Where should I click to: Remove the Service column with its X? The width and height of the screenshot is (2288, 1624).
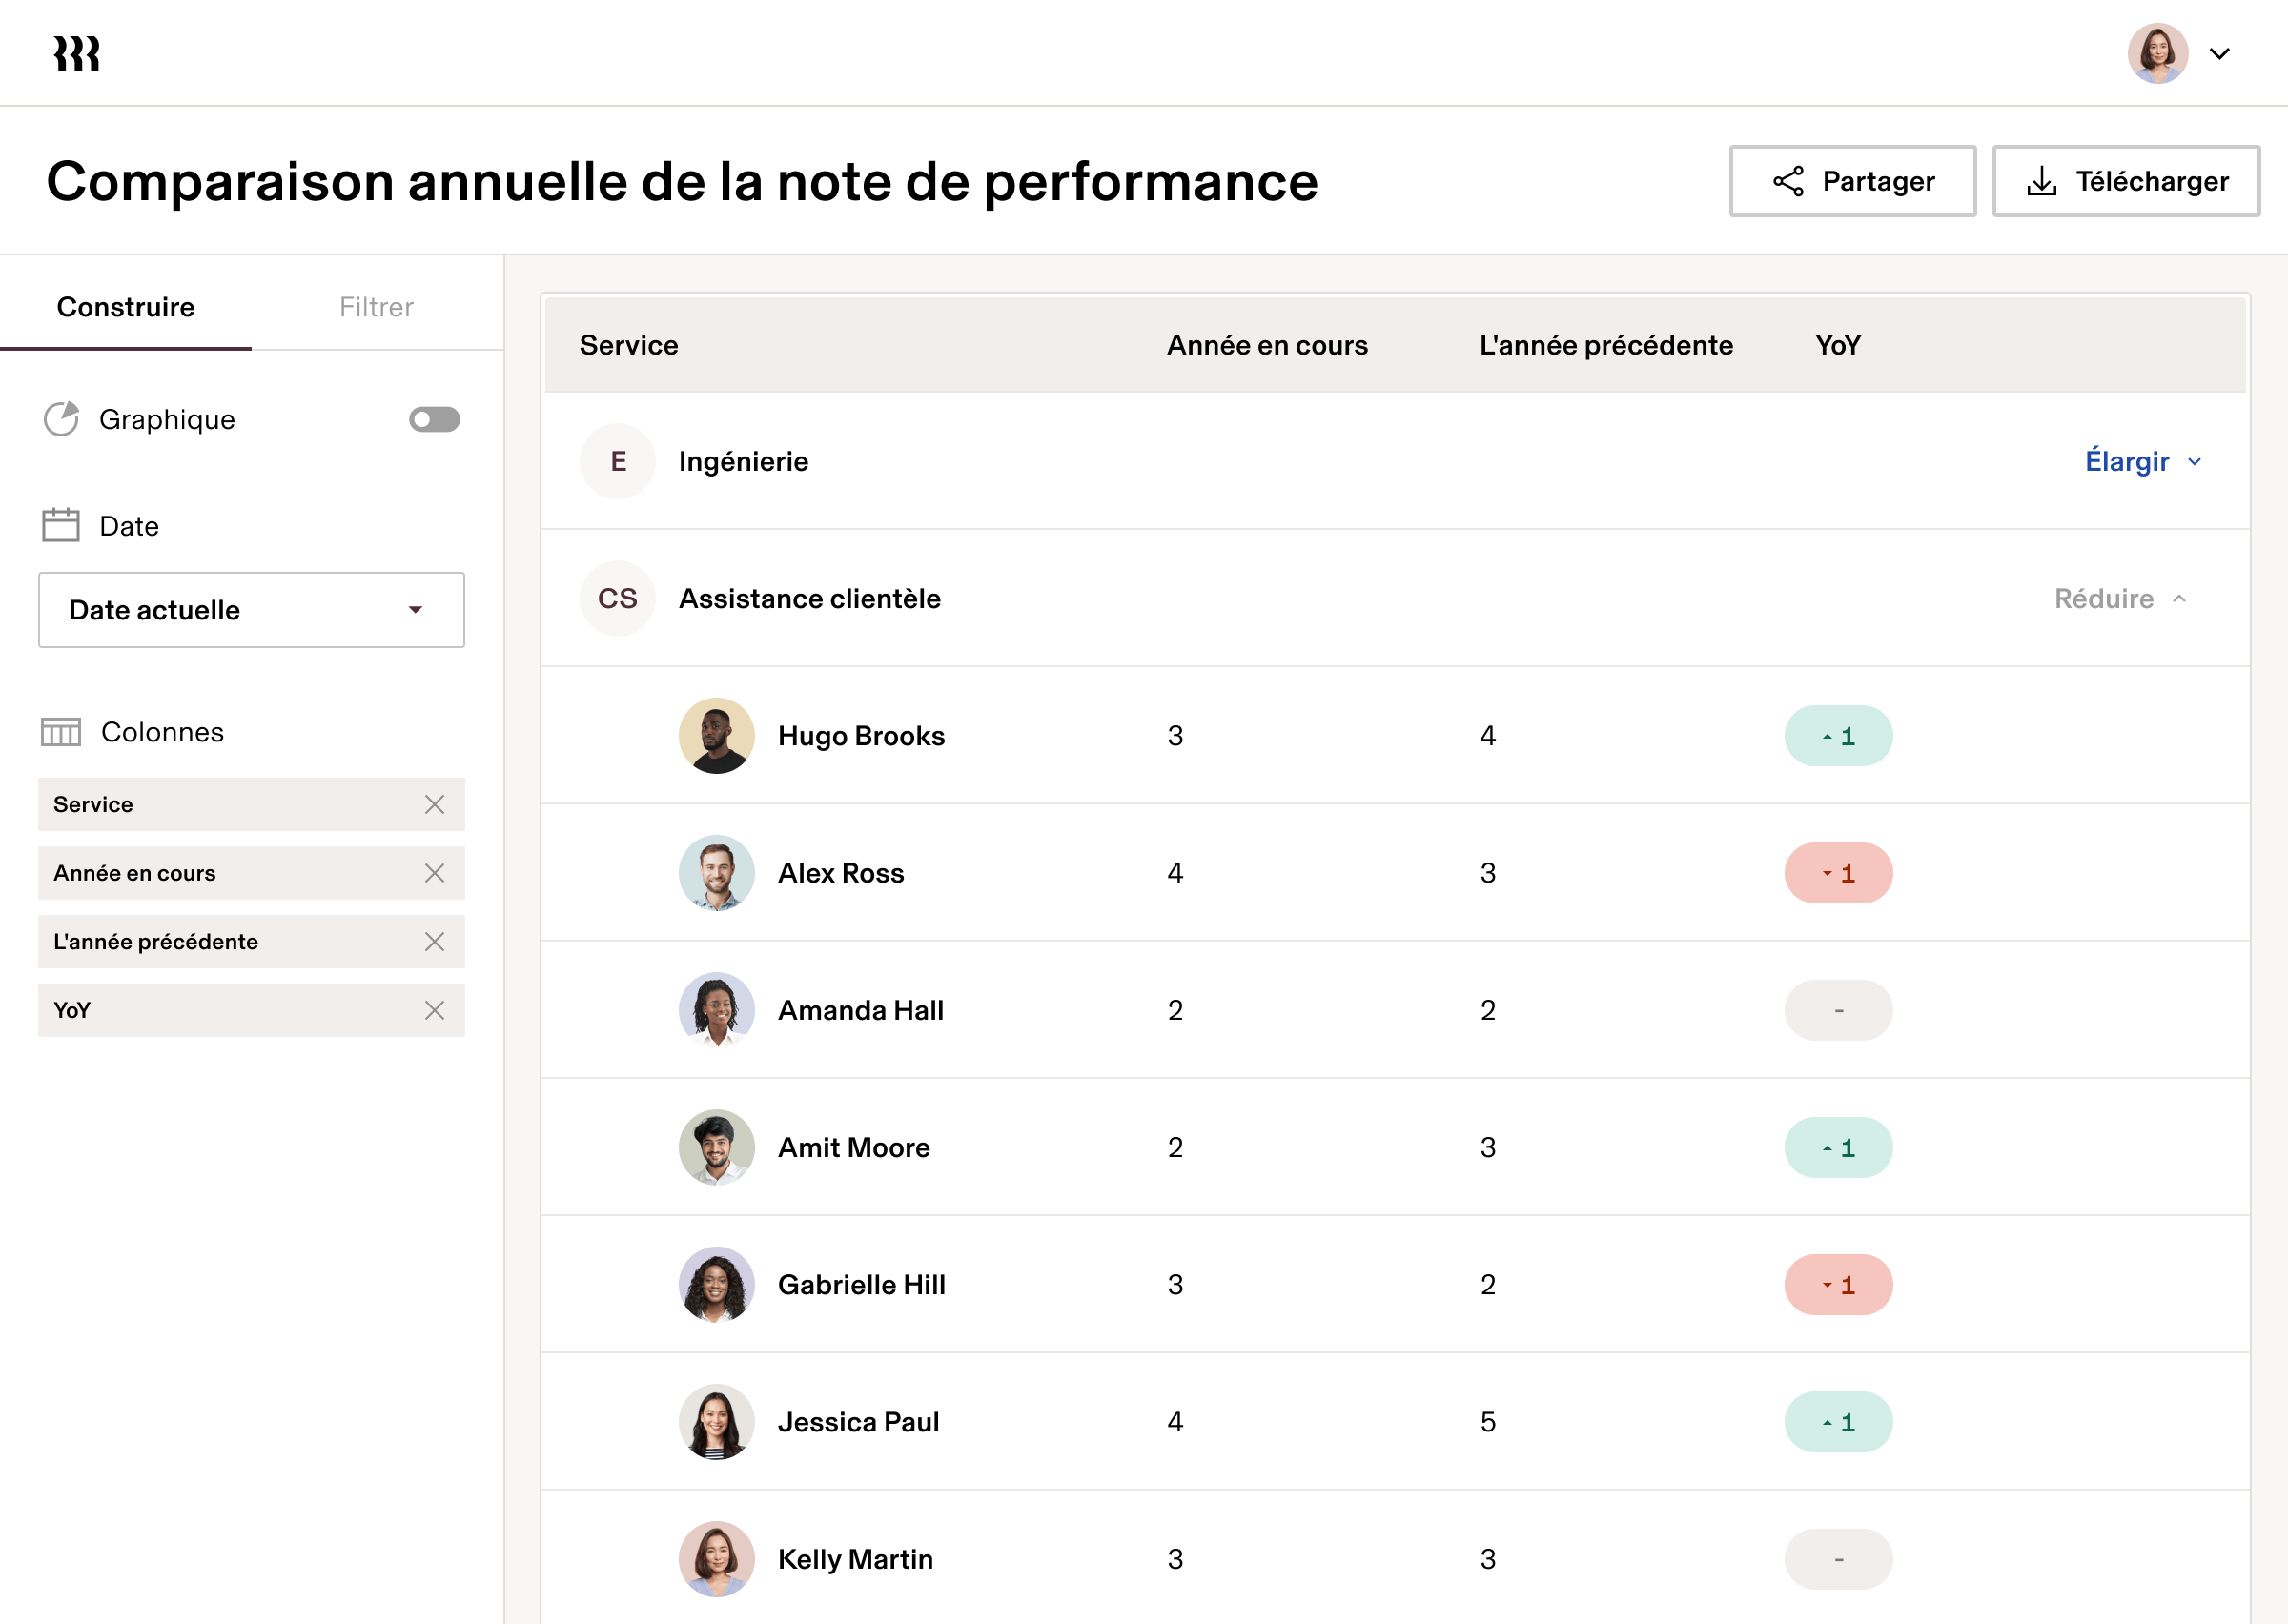pos(435,804)
